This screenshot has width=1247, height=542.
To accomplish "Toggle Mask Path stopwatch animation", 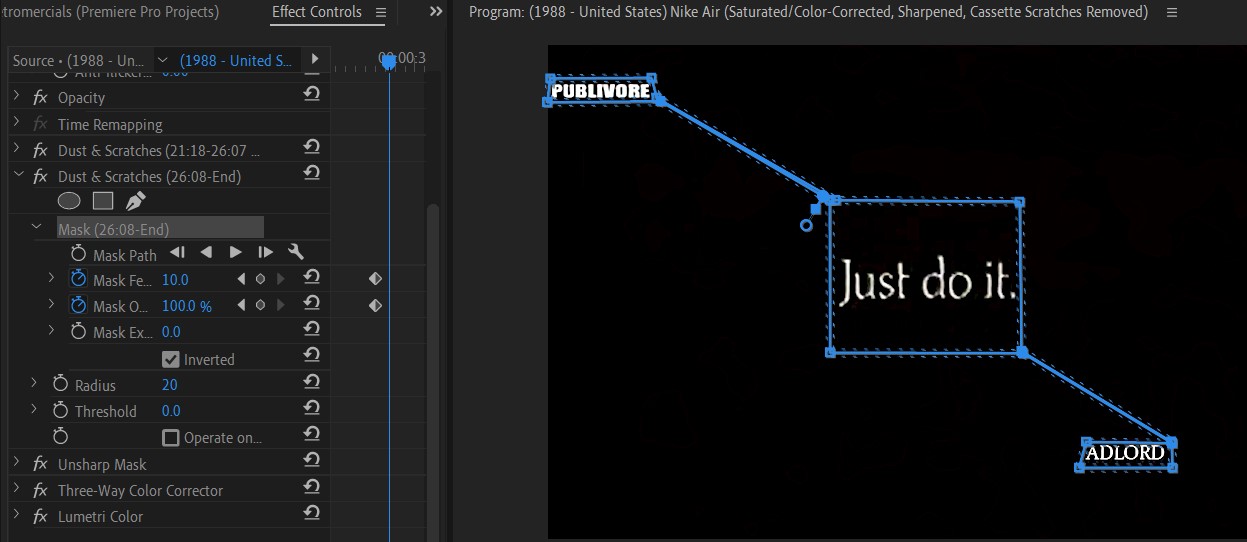I will click(x=79, y=254).
